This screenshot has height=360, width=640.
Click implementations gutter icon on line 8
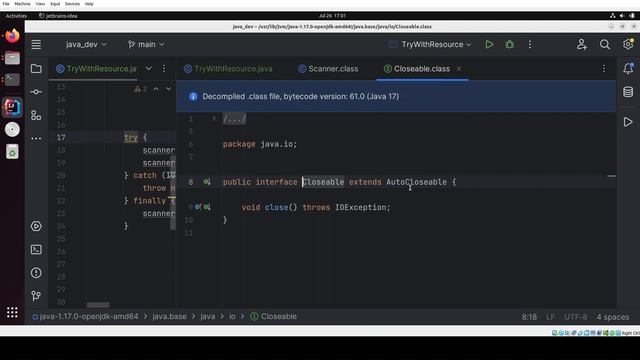[207, 182]
